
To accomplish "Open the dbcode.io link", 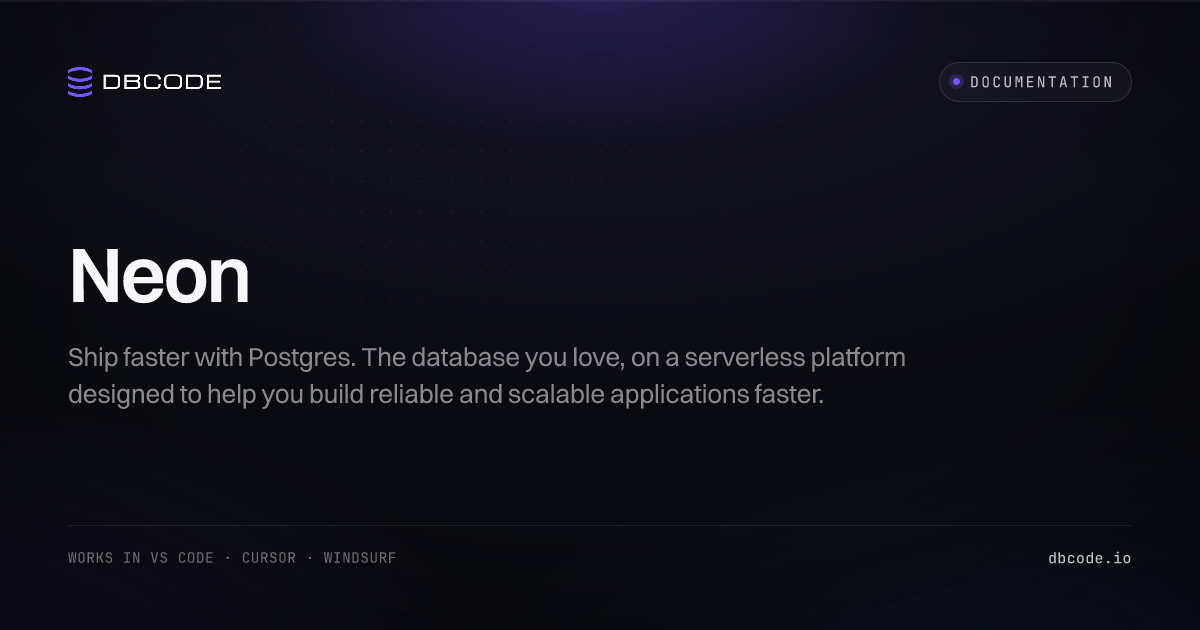I will pyautogui.click(x=1090, y=558).
